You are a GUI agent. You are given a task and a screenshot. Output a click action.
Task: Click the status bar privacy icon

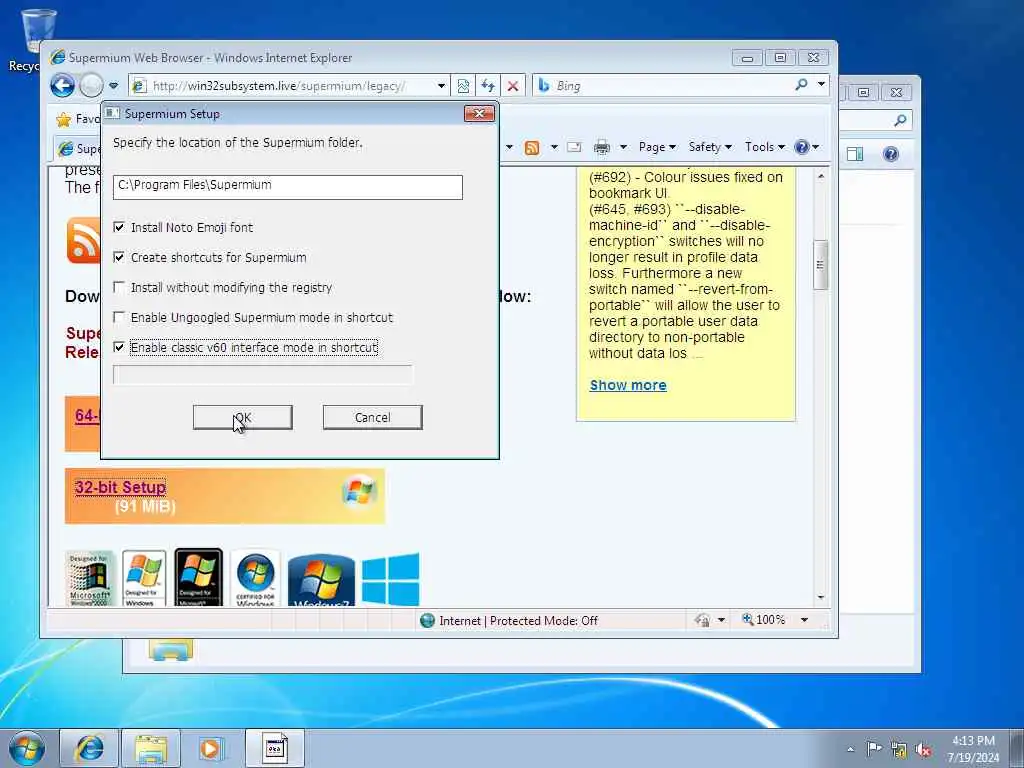click(702, 620)
